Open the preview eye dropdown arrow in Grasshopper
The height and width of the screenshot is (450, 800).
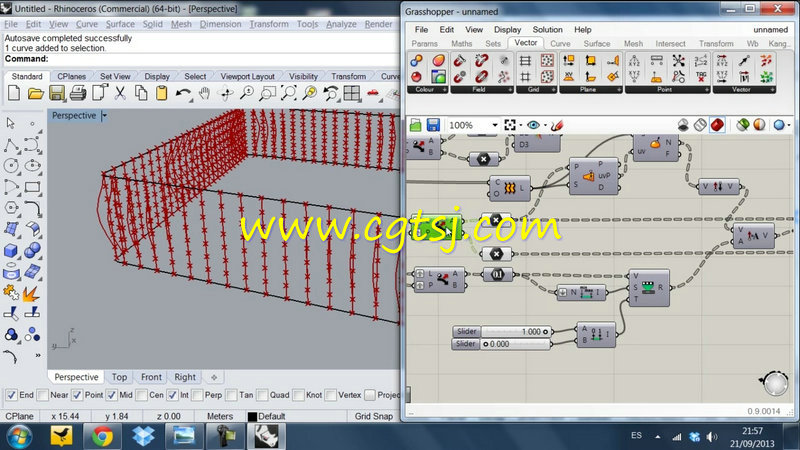pyautogui.click(x=545, y=125)
